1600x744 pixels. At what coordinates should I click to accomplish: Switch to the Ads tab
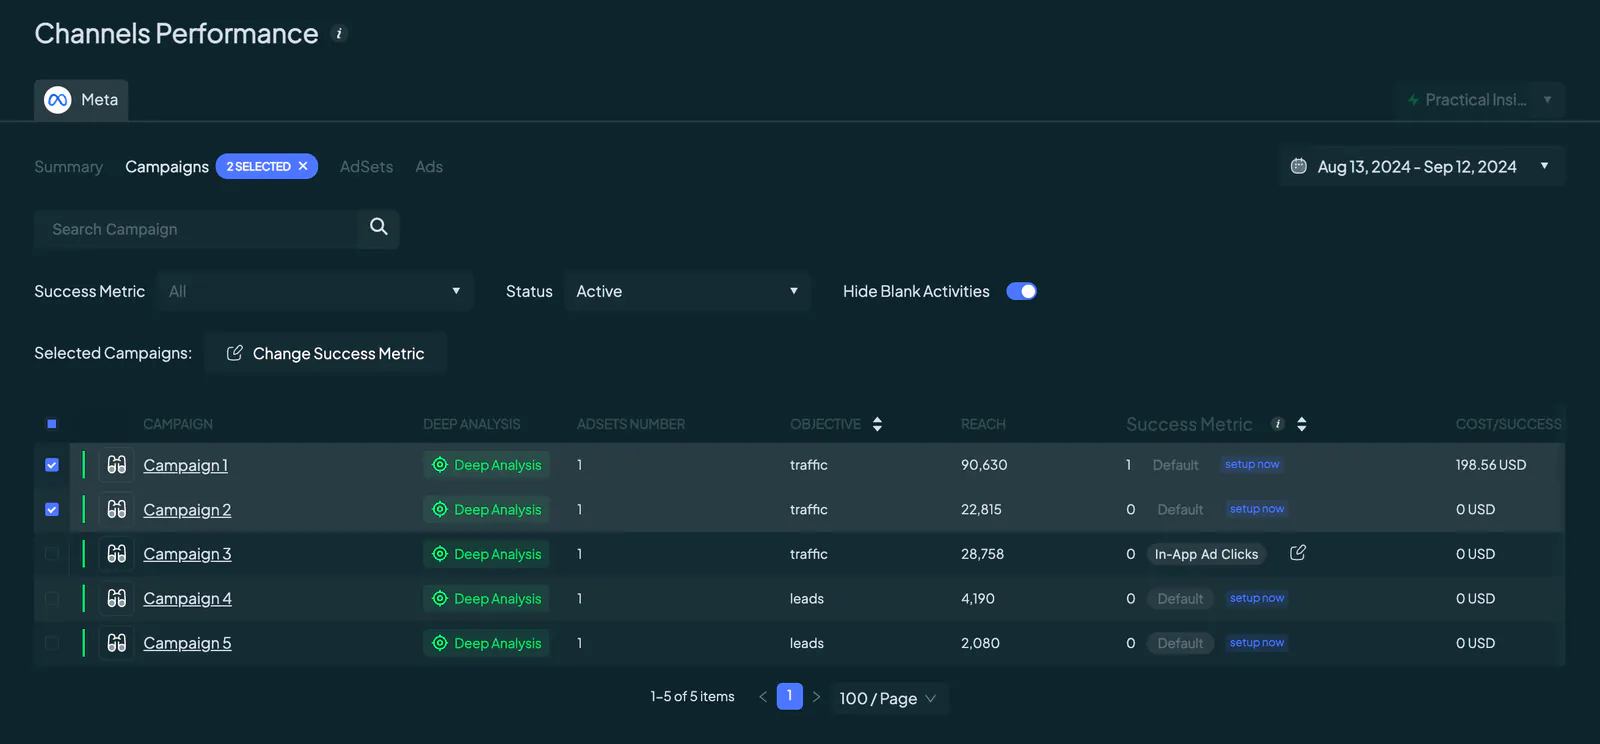(x=429, y=167)
